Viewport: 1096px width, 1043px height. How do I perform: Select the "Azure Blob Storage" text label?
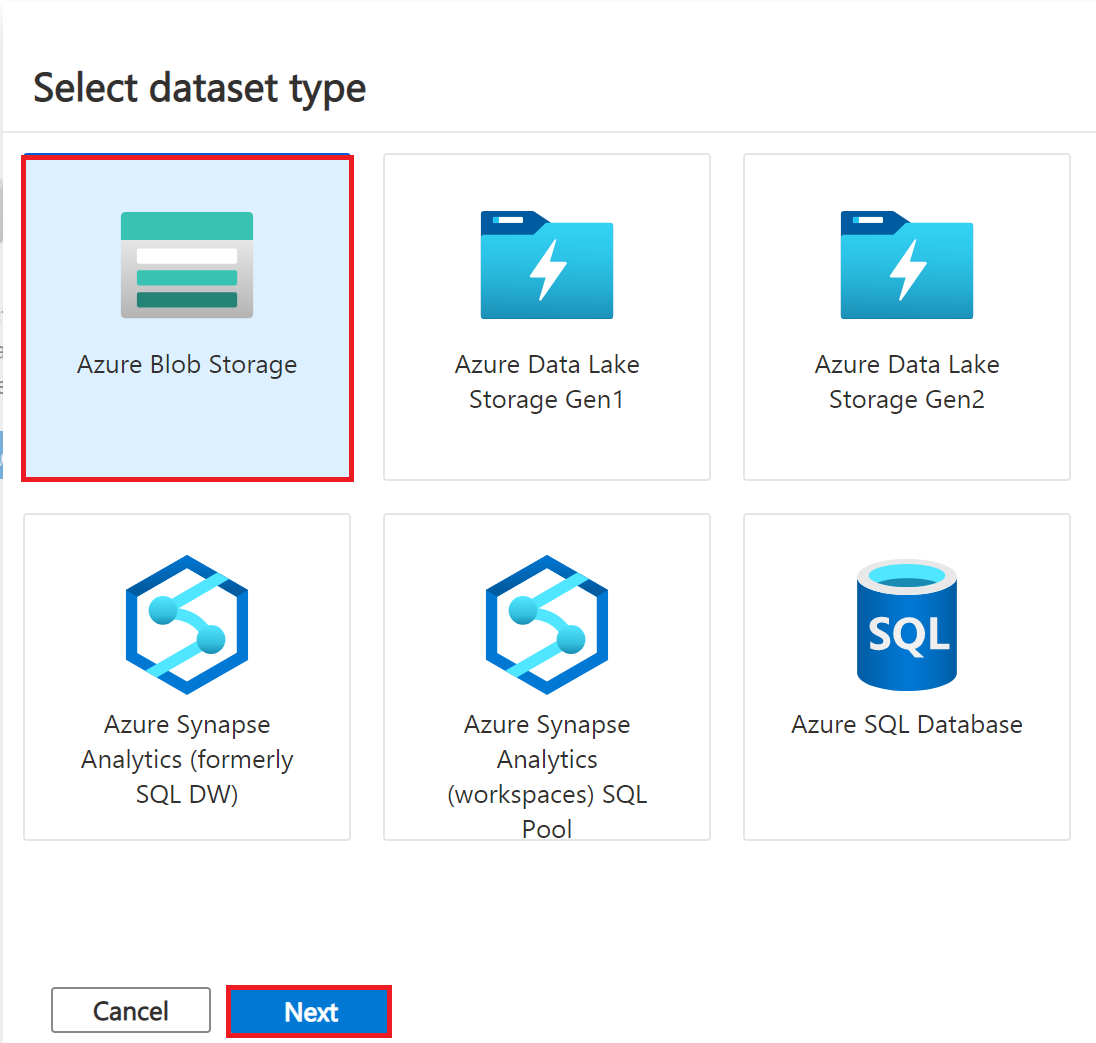187,365
